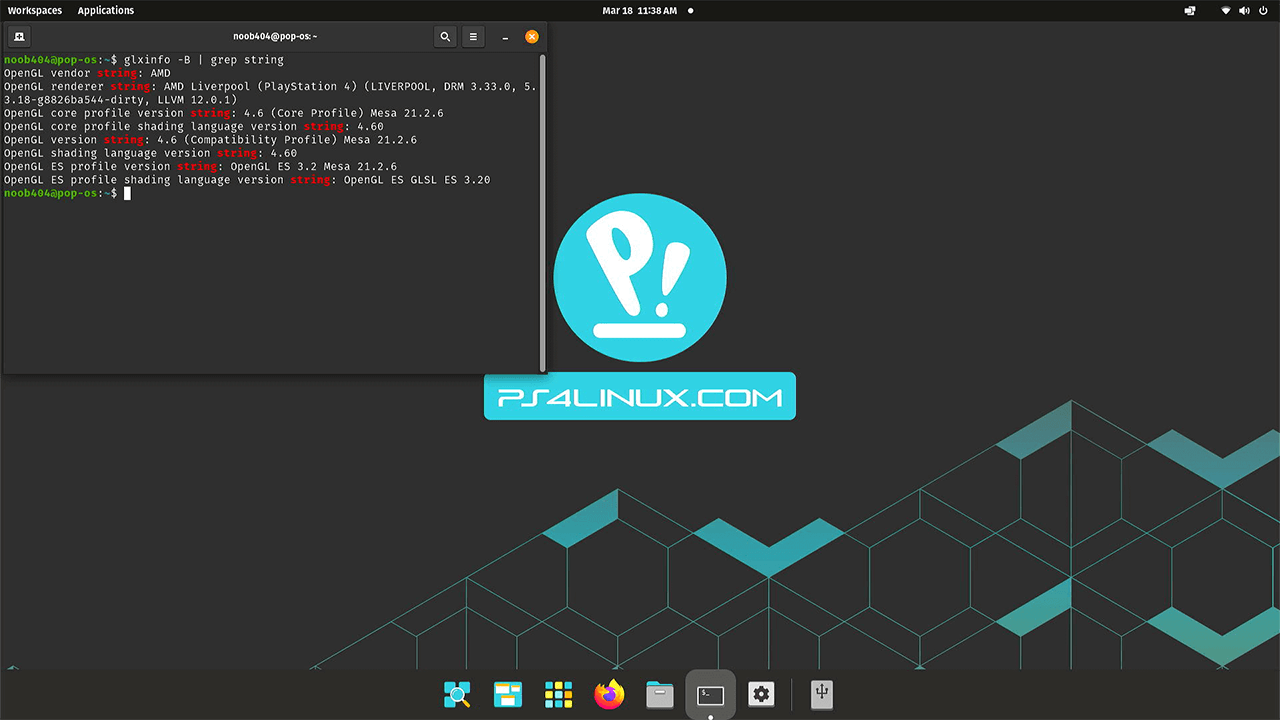Image resolution: width=1280 pixels, height=720 pixels.
Task: Click the 'OpenGL ES GLSL ES 3.20' line
Action: (247, 180)
